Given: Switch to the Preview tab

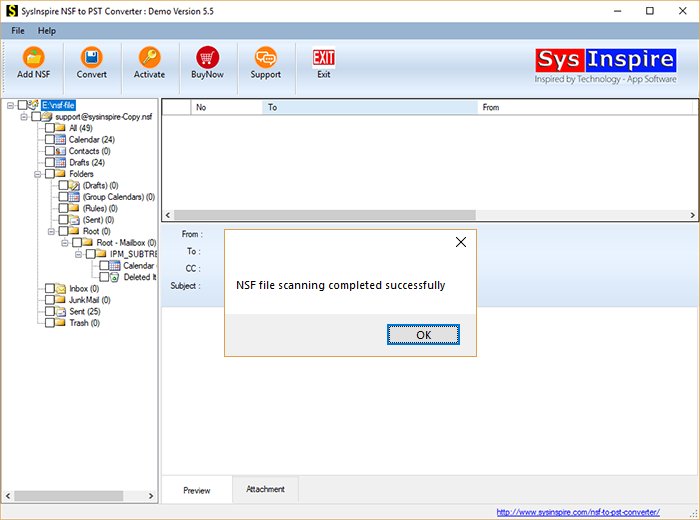Looking at the screenshot, I should coord(197,490).
